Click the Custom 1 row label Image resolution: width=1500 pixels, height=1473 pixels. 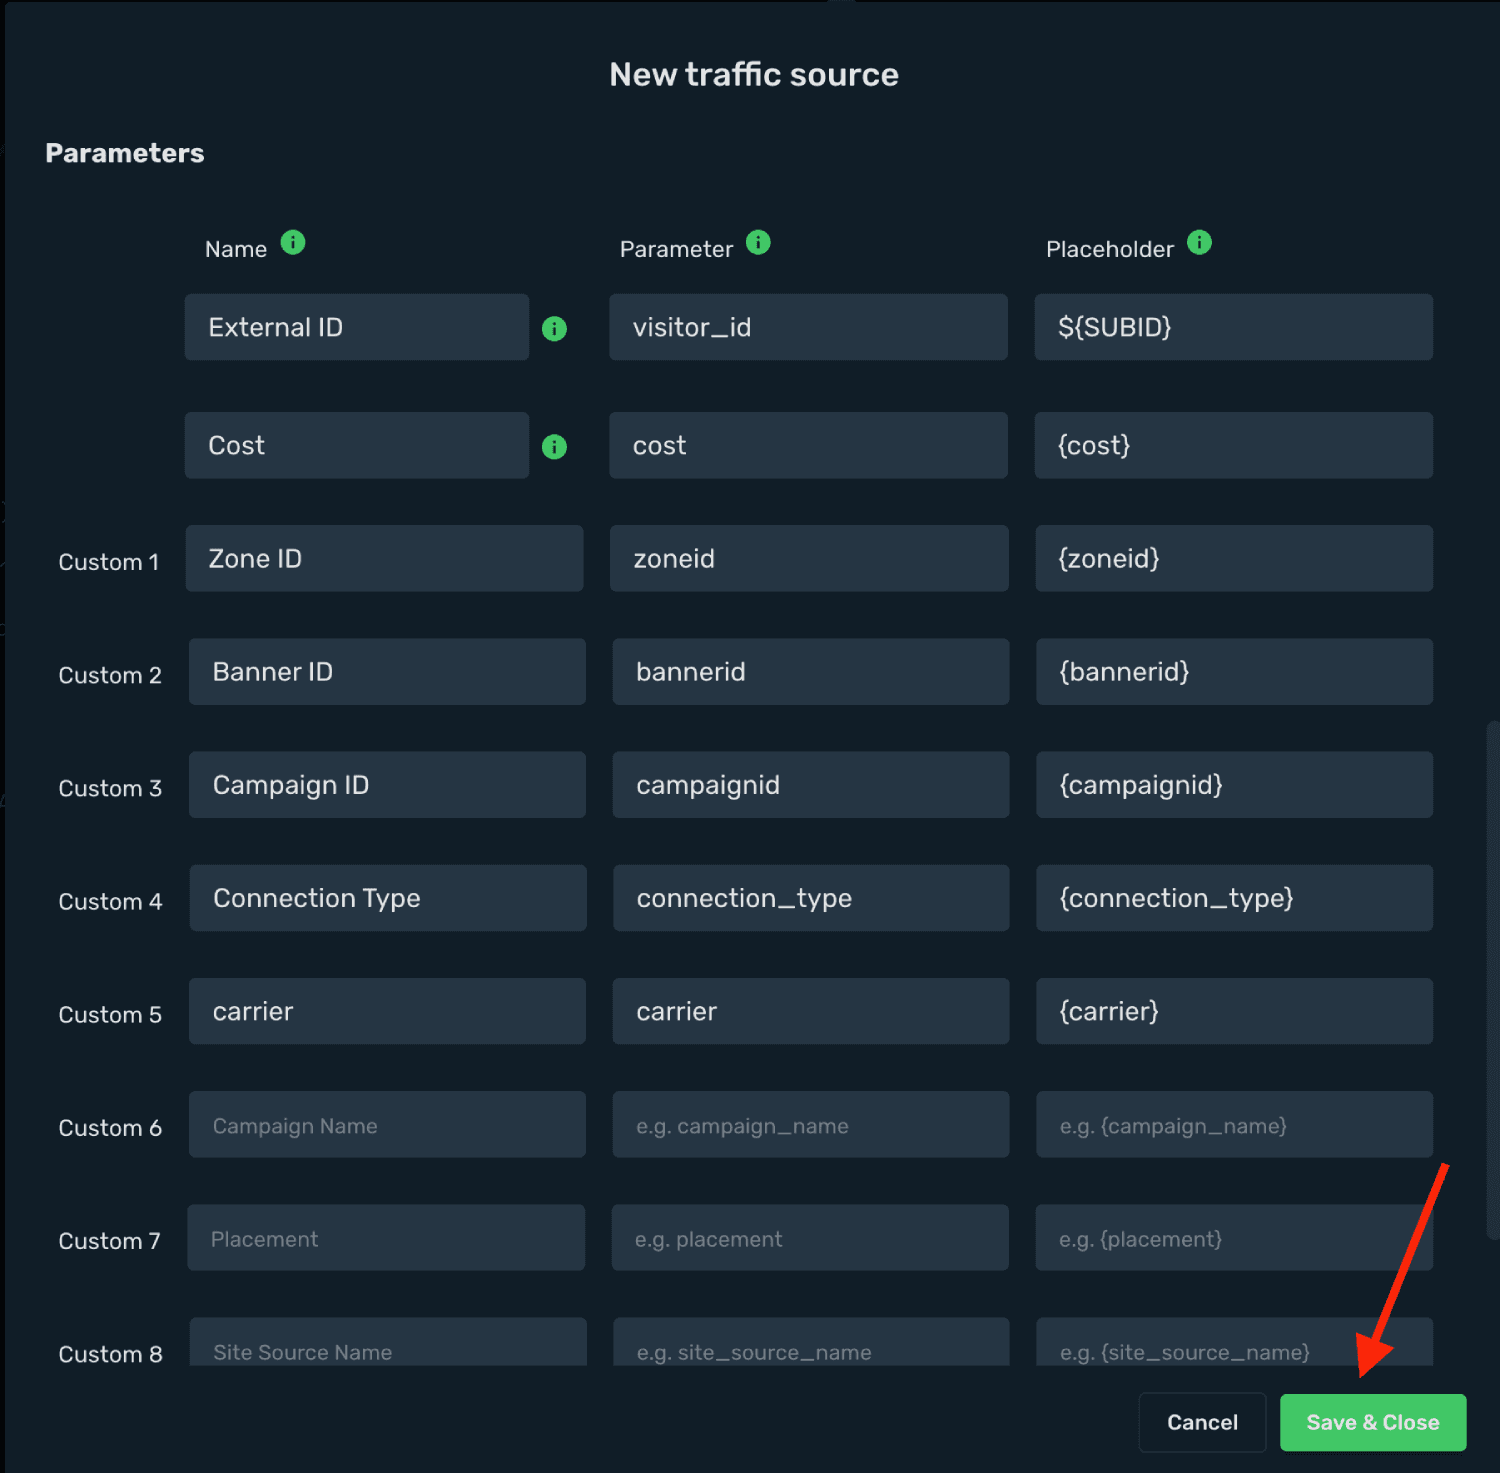109,562
